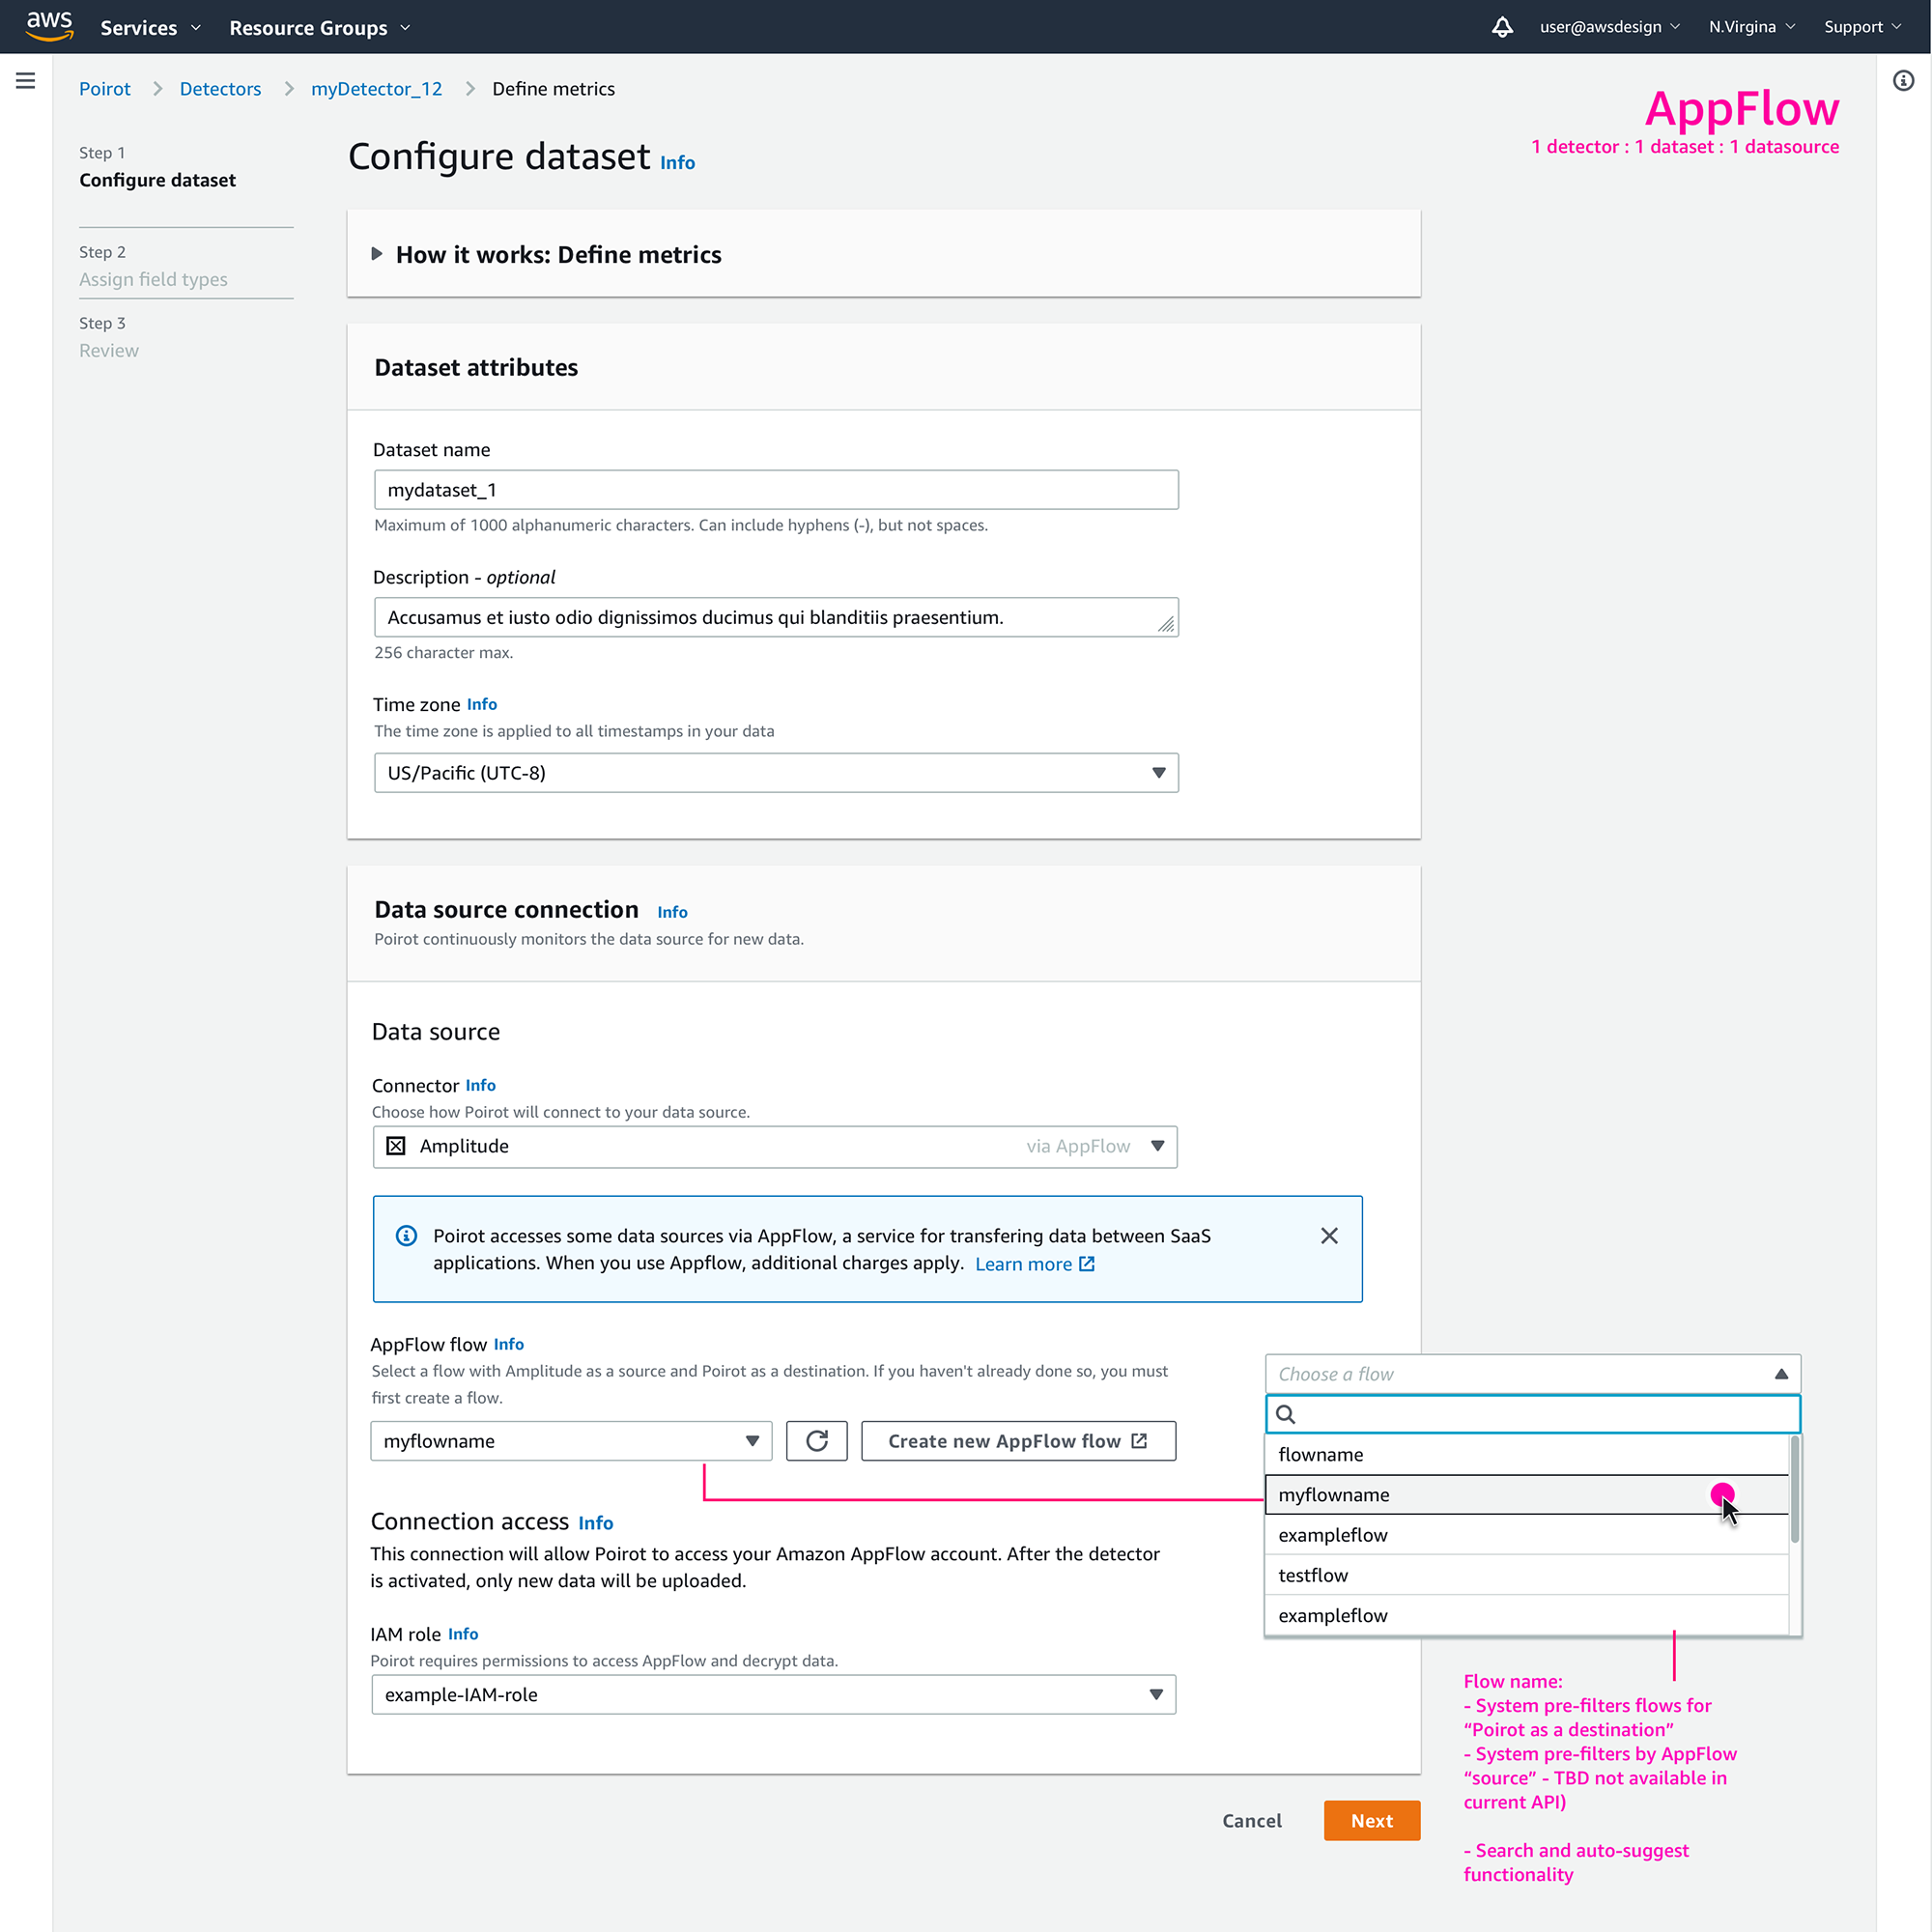Open Info next to Connector
Image resolution: width=1932 pixels, height=1932 pixels.
tap(480, 1085)
